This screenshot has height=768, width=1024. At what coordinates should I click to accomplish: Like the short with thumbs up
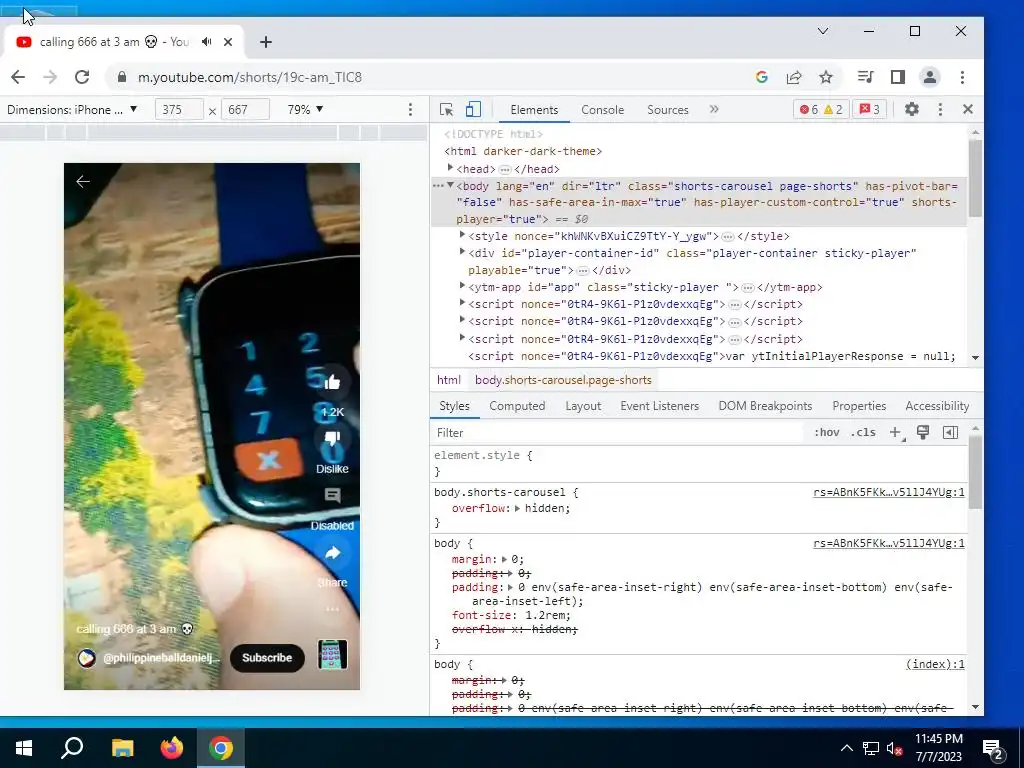click(x=332, y=382)
